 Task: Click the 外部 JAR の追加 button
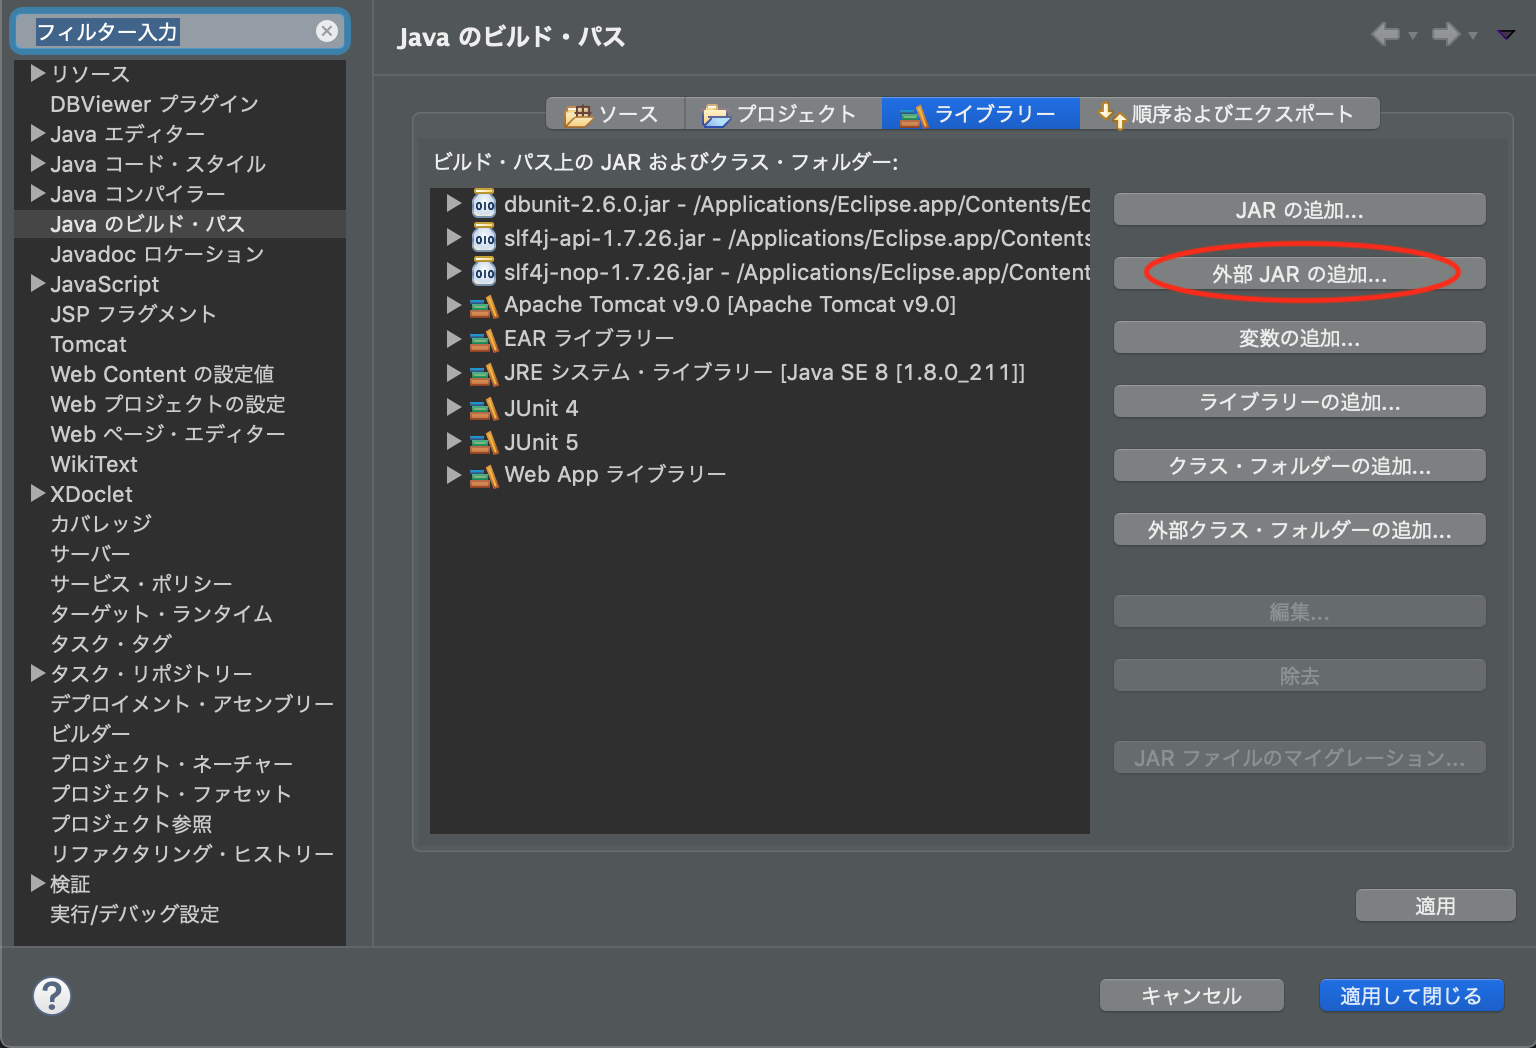[1299, 272]
